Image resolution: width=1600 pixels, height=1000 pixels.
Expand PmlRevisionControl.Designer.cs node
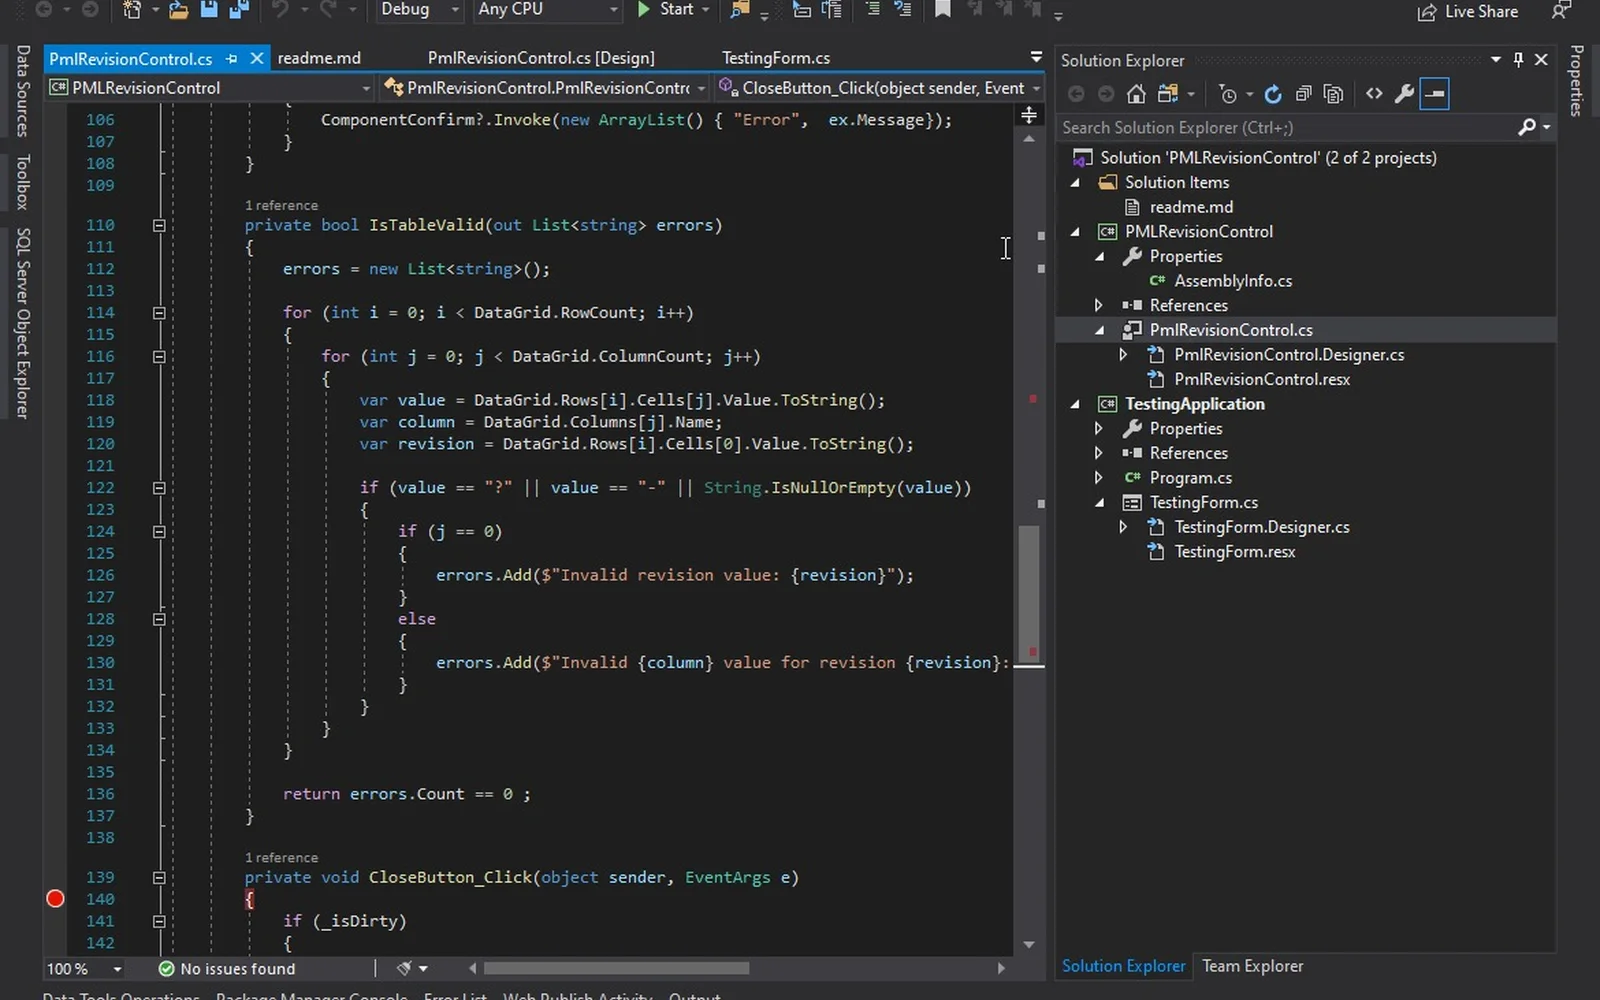click(1123, 354)
